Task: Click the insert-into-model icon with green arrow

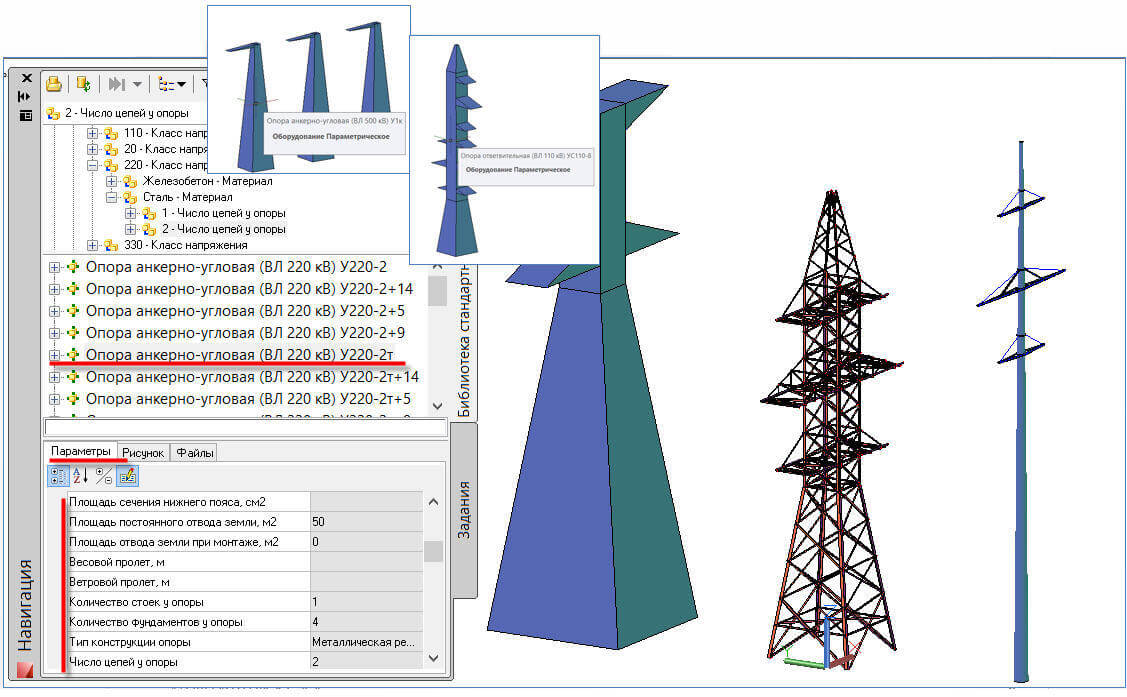Action: (84, 84)
